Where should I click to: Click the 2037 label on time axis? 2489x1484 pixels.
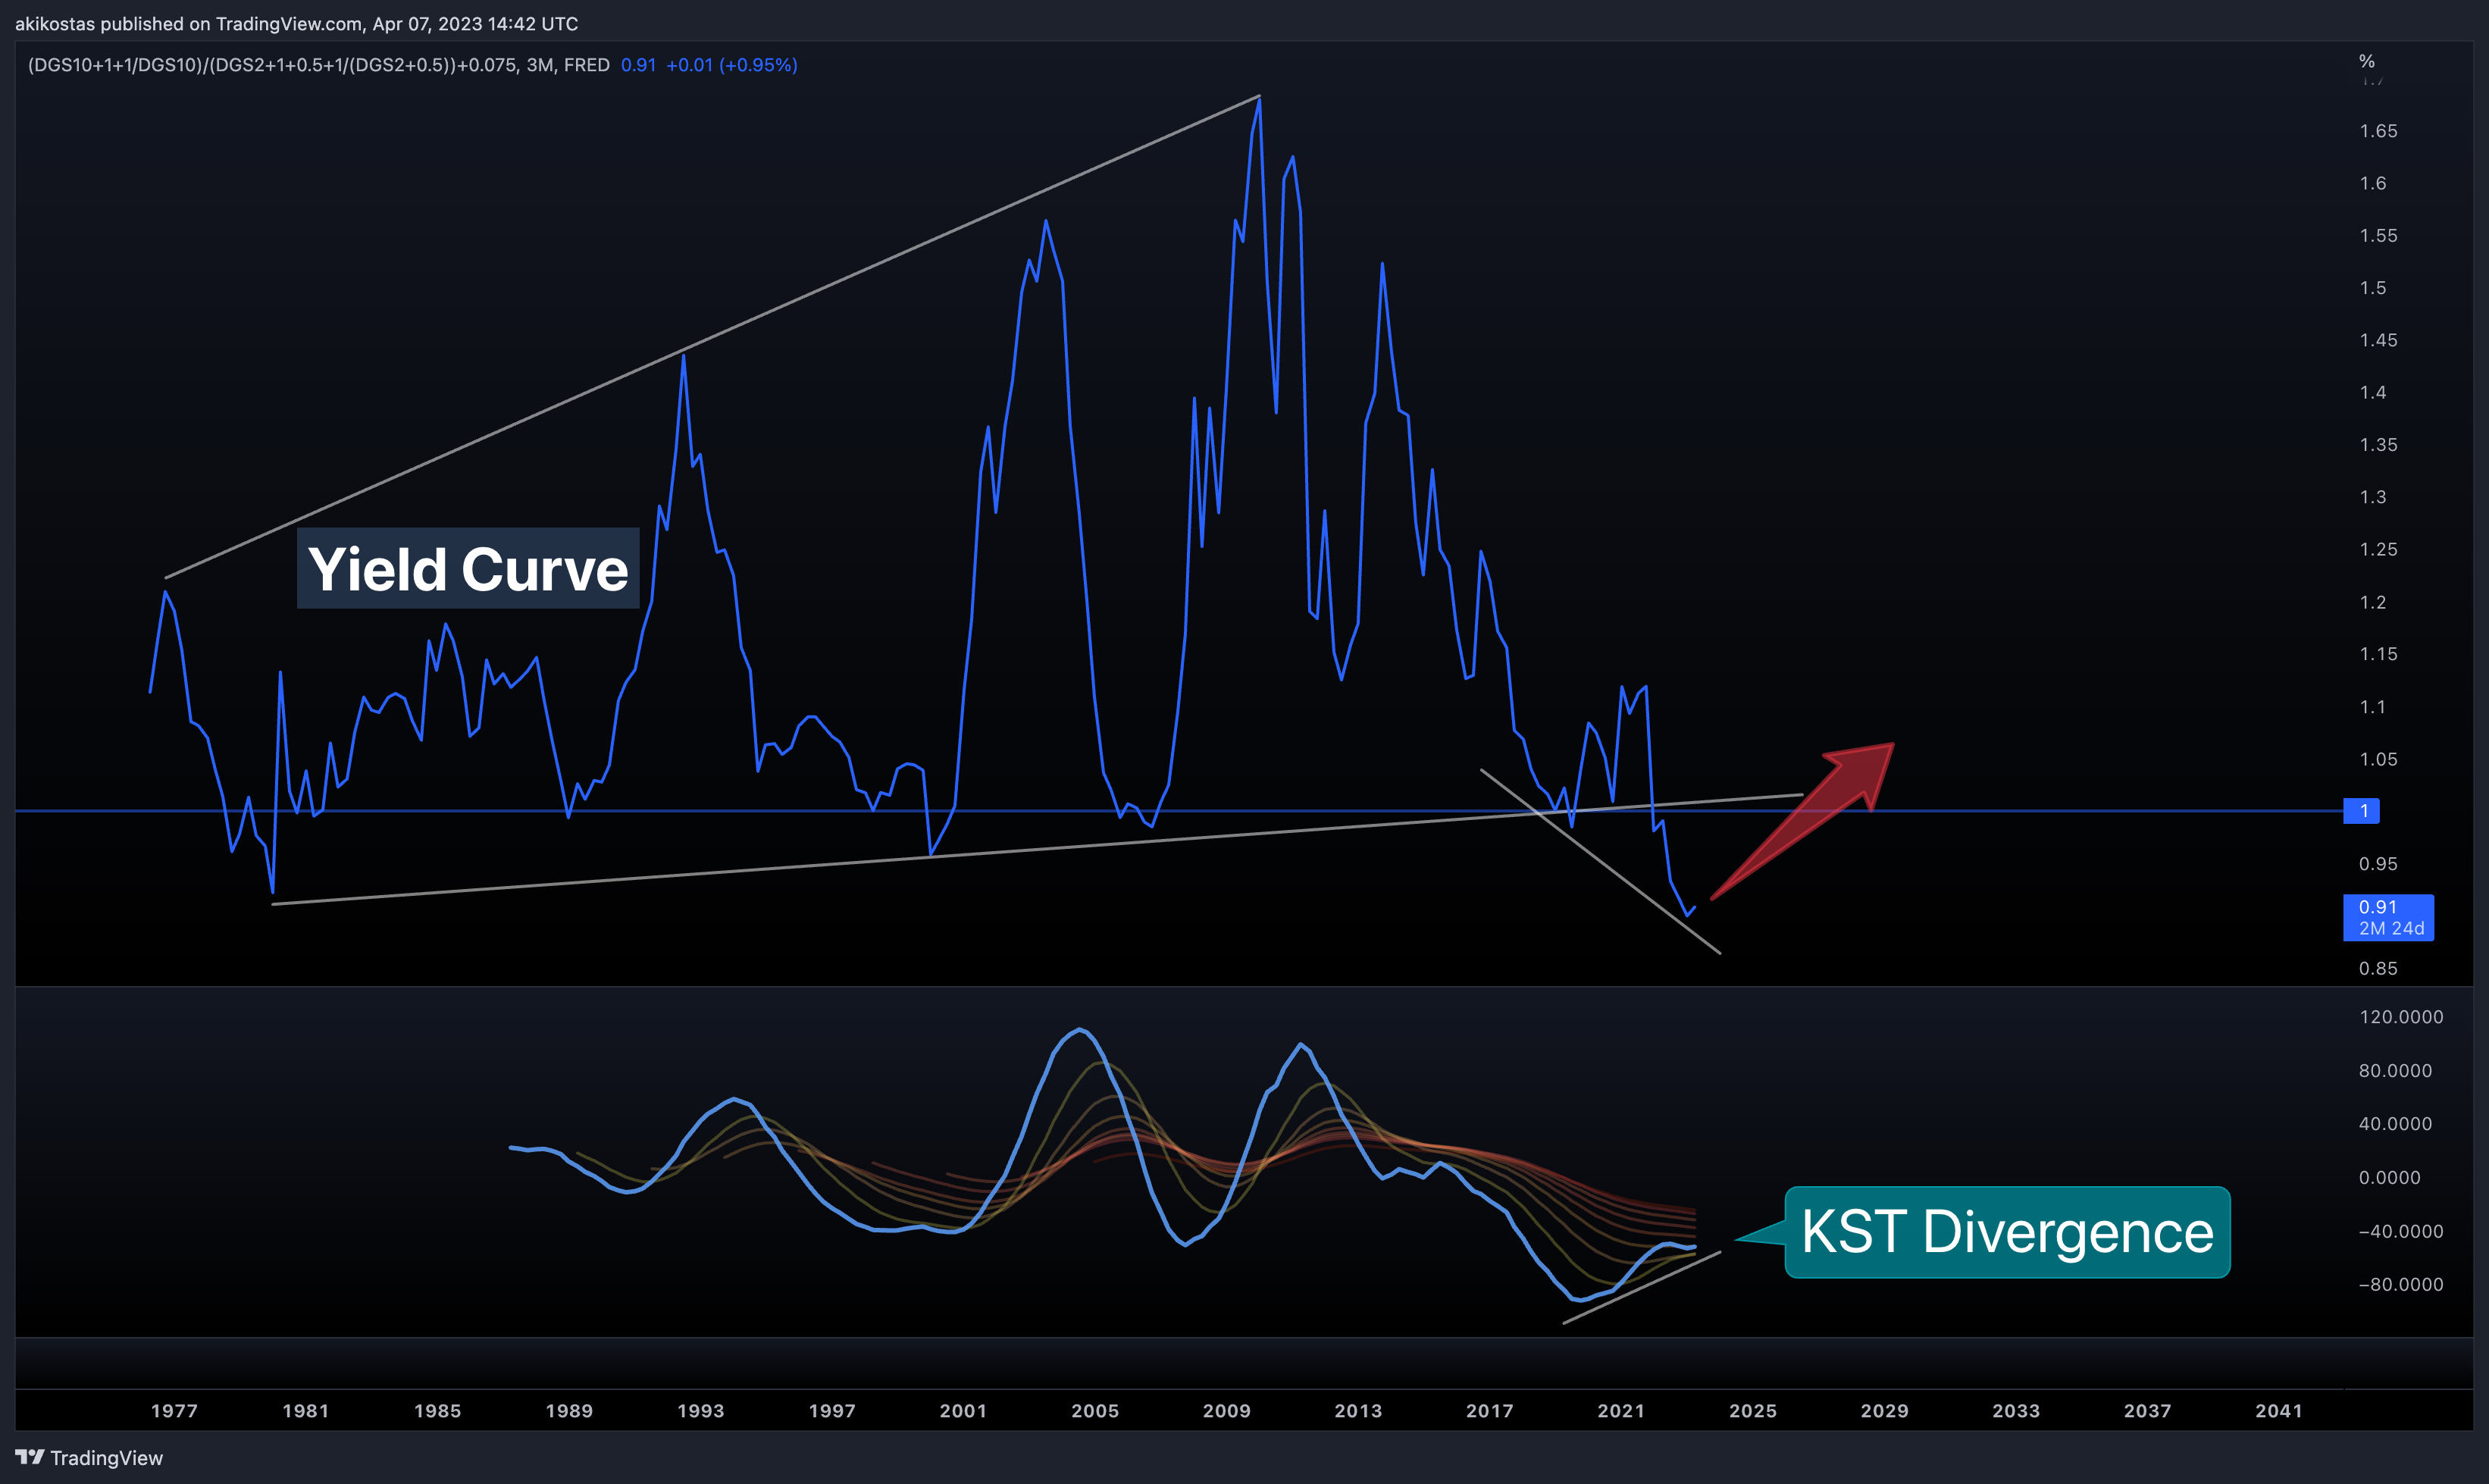[2148, 1411]
